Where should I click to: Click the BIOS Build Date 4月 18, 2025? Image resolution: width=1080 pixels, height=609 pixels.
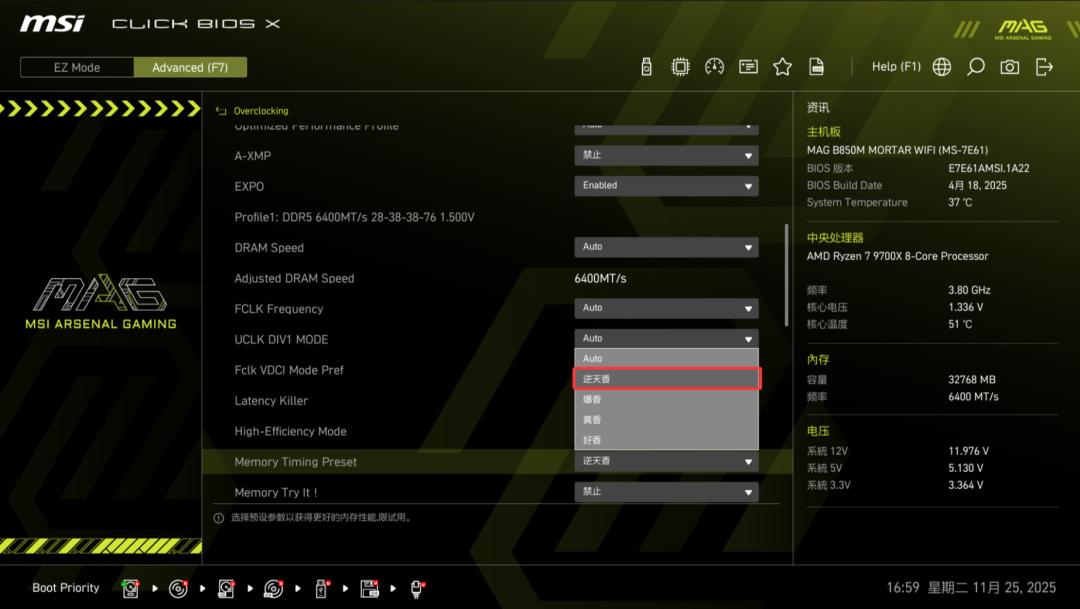pos(977,185)
